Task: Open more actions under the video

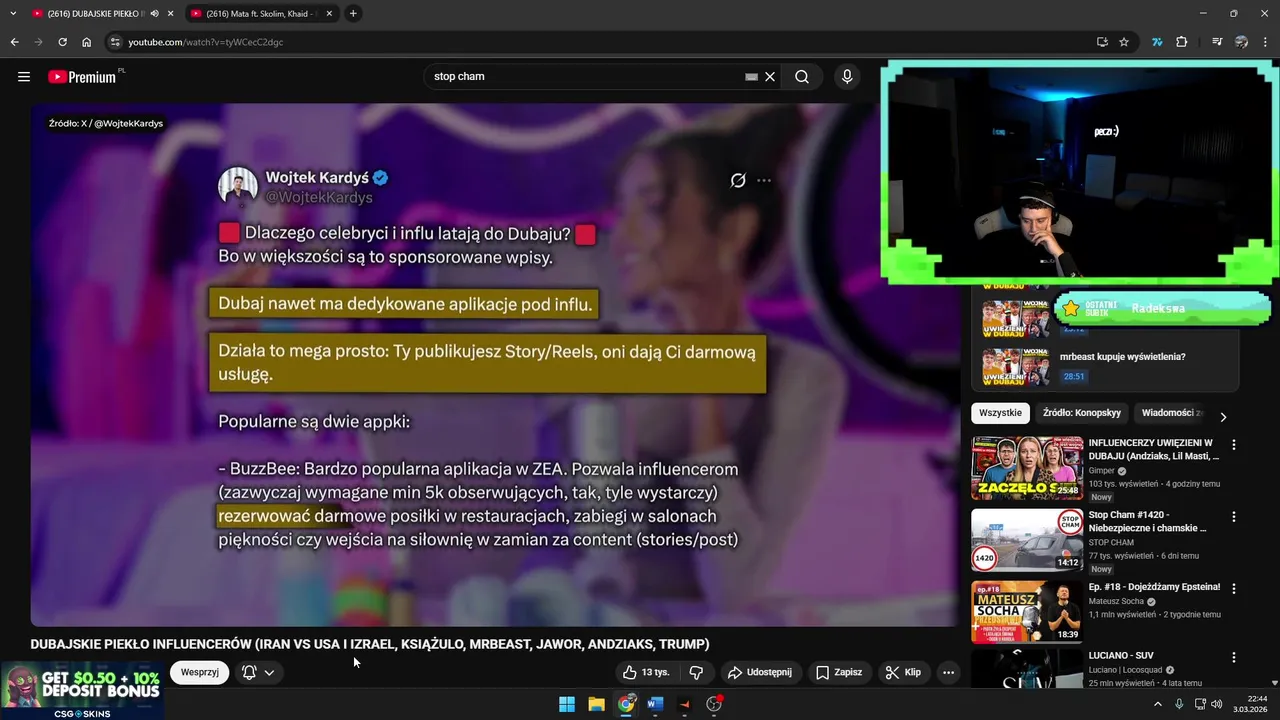Action: (x=949, y=672)
